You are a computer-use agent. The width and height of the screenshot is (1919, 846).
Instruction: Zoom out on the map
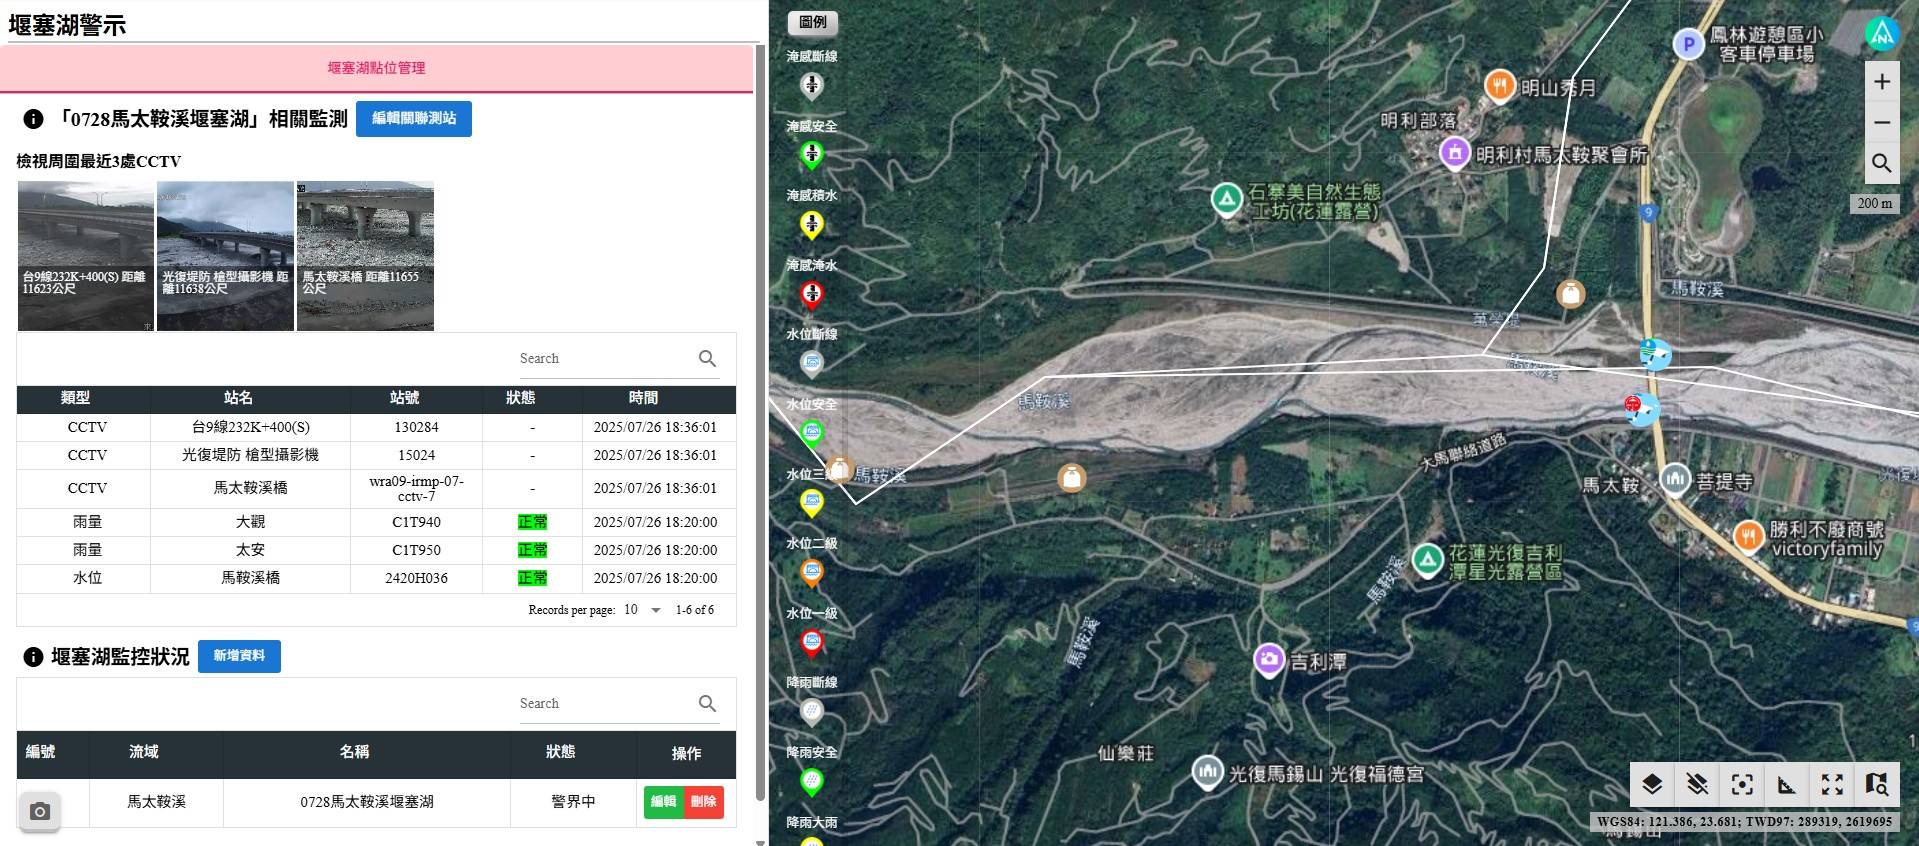[x=1881, y=123]
